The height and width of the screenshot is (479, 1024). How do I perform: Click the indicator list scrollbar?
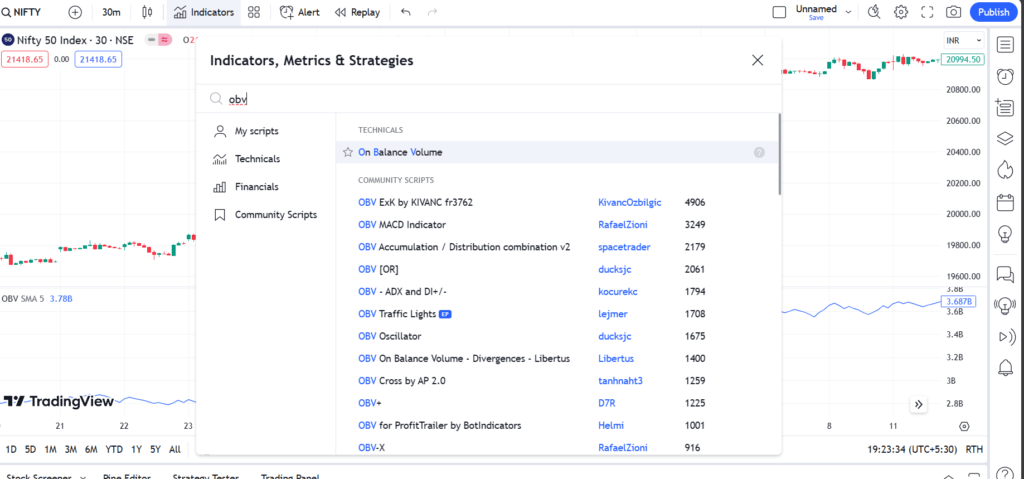tap(779, 154)
